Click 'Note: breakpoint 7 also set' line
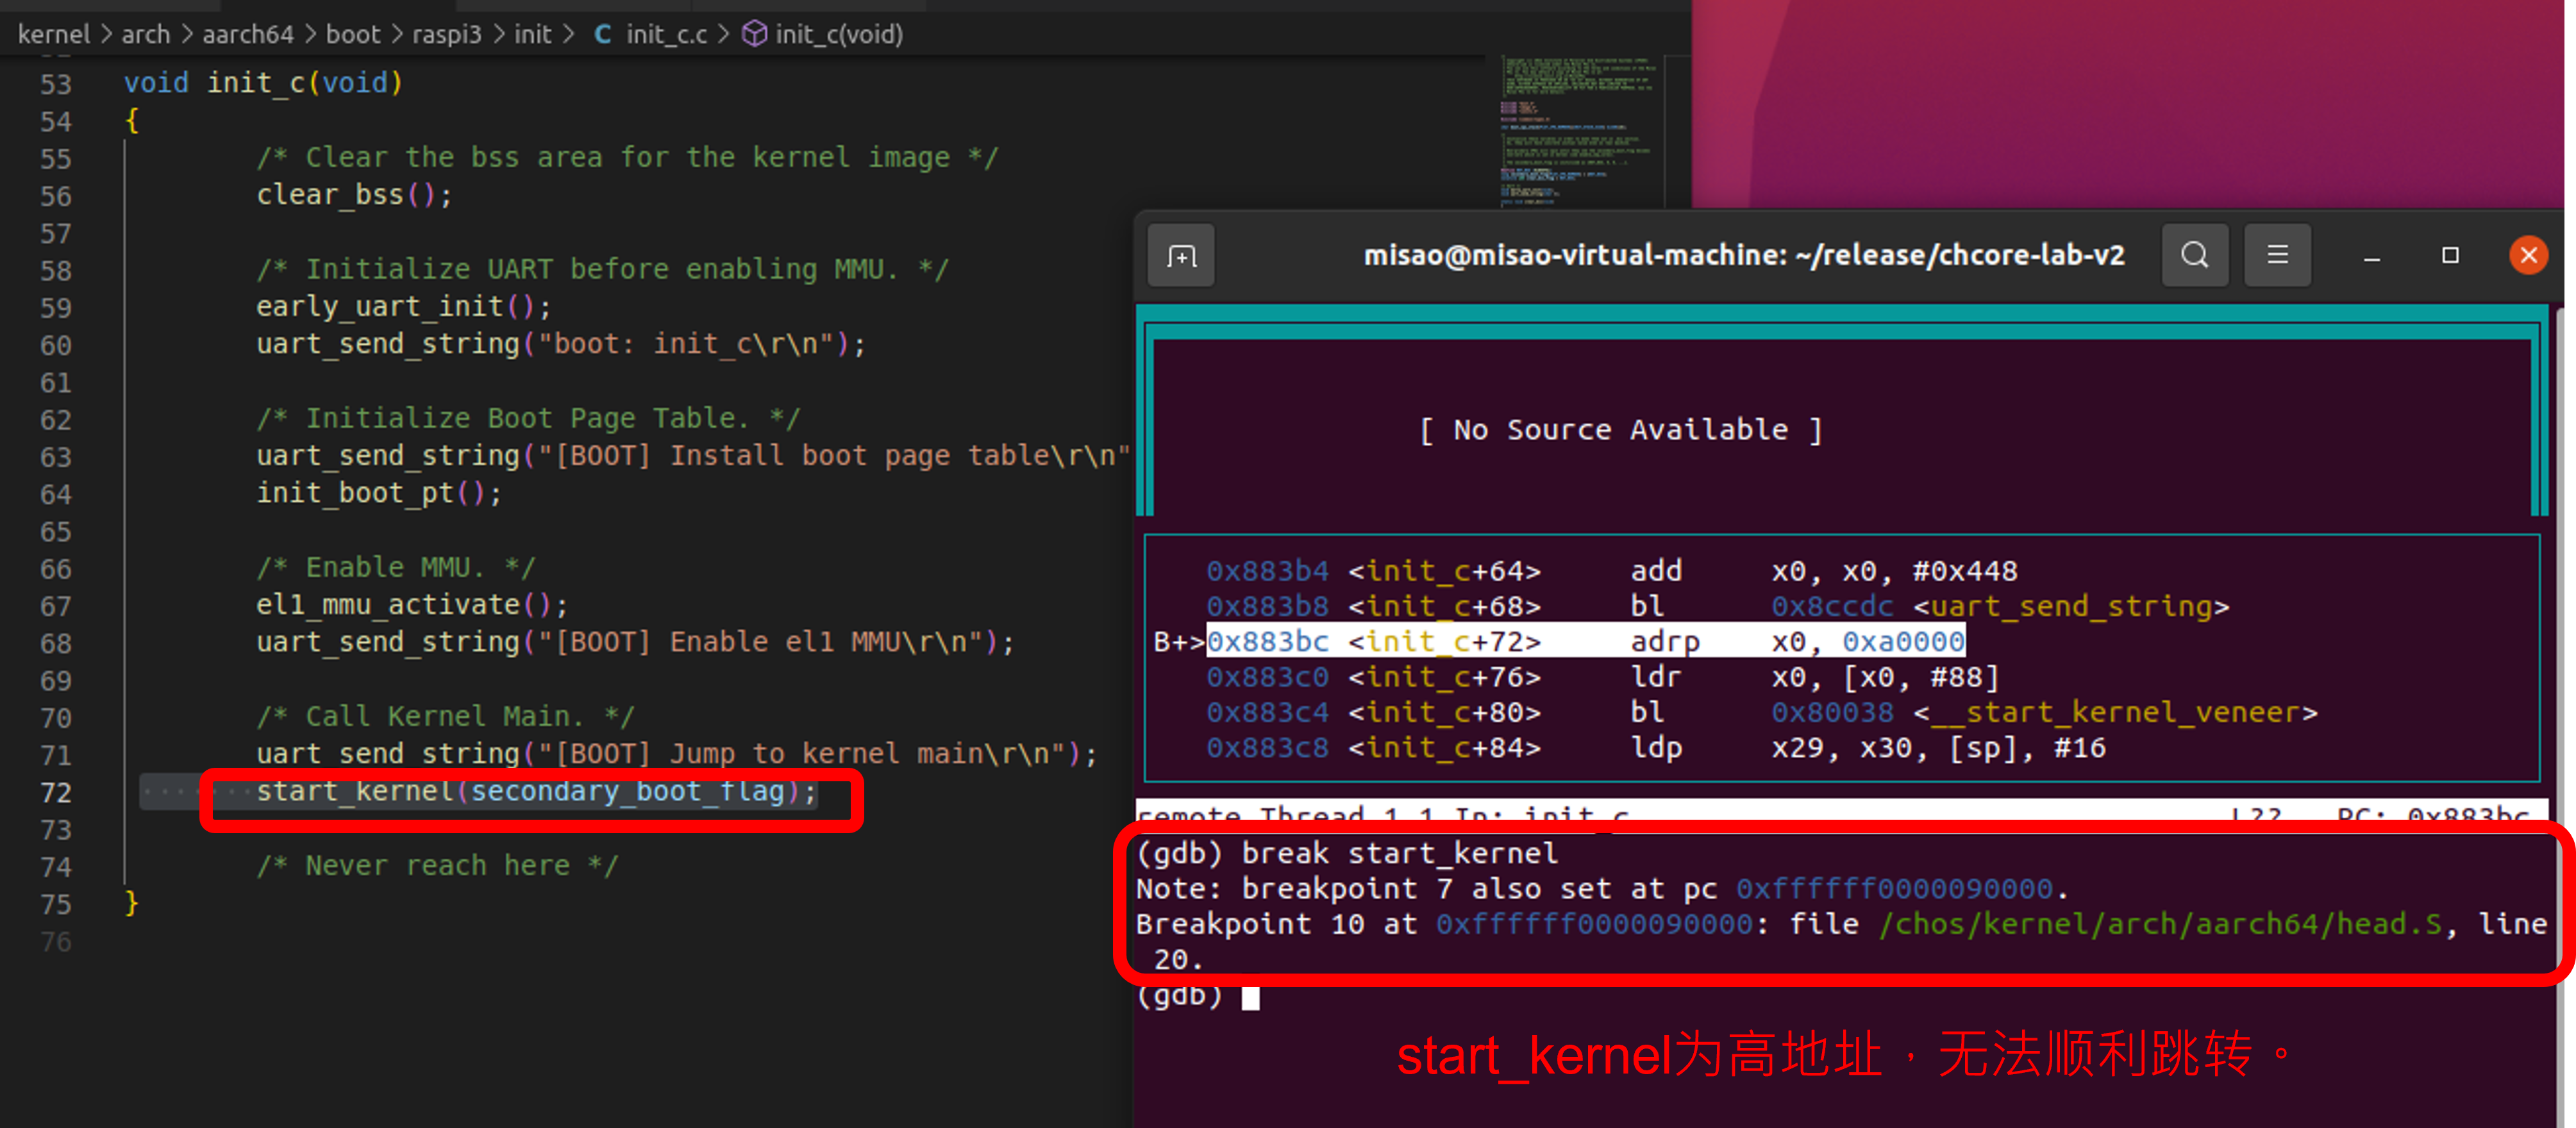Viewport: 2576px width, 1128px height. tap(1602, 888)
